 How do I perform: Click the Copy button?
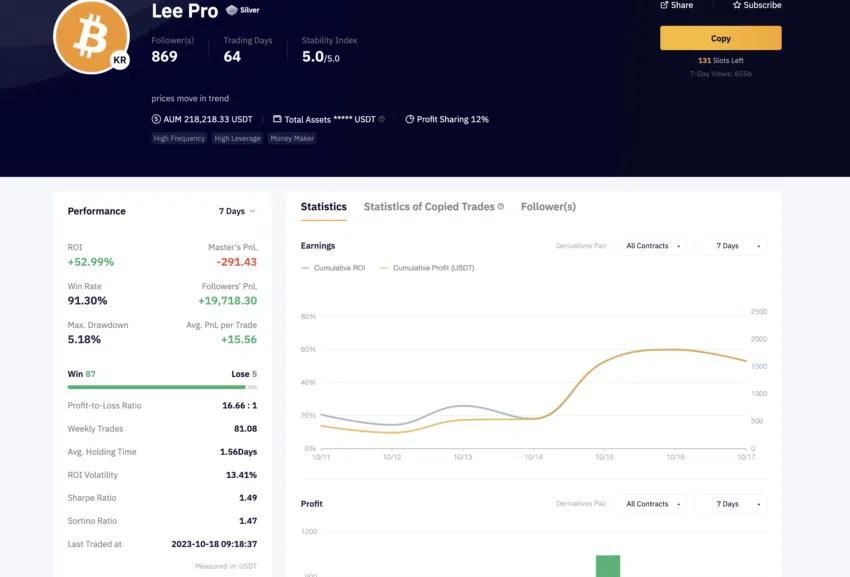[719, 37]
